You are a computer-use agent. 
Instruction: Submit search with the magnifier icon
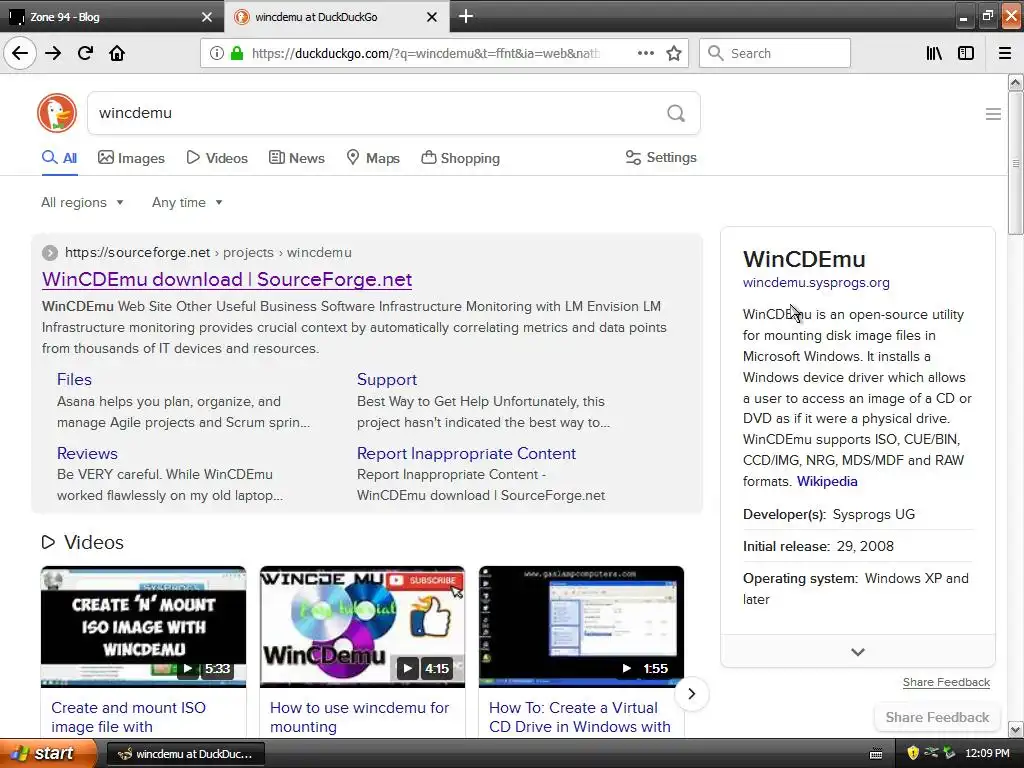(676, 113)
